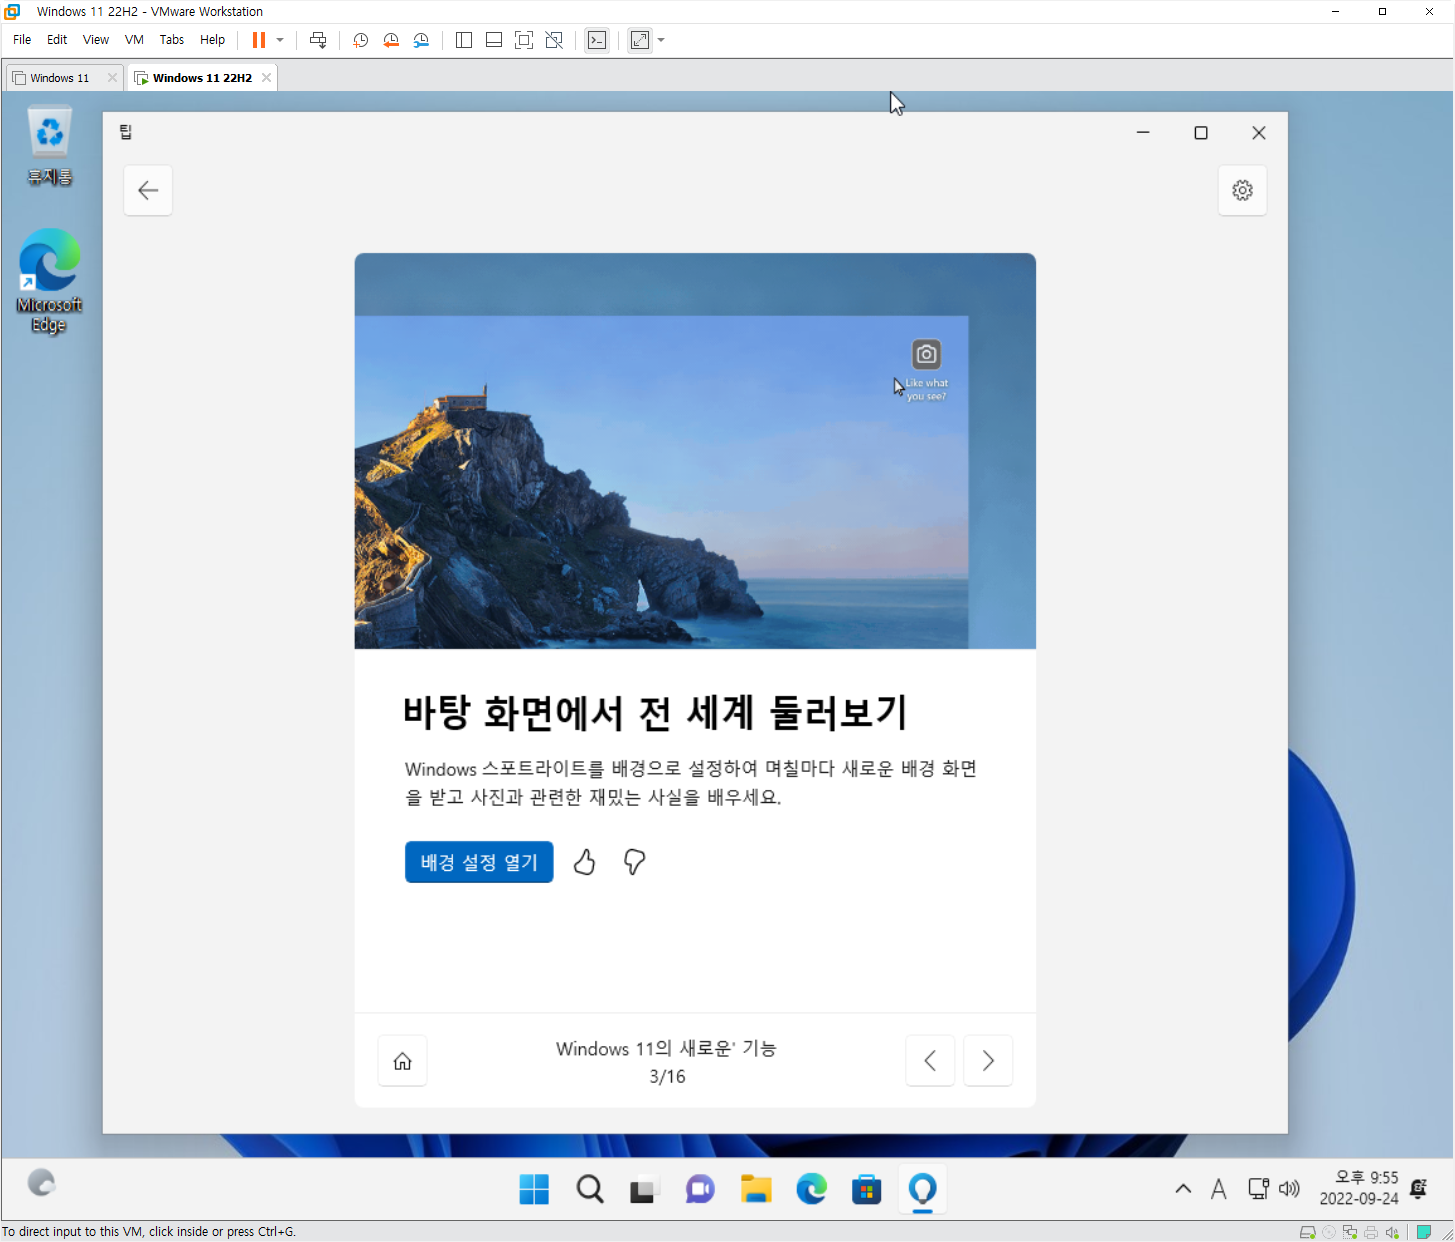Open 배경 설정 열기 button
Viewport: 1455px width, 1242px height.
coord(479,862)
